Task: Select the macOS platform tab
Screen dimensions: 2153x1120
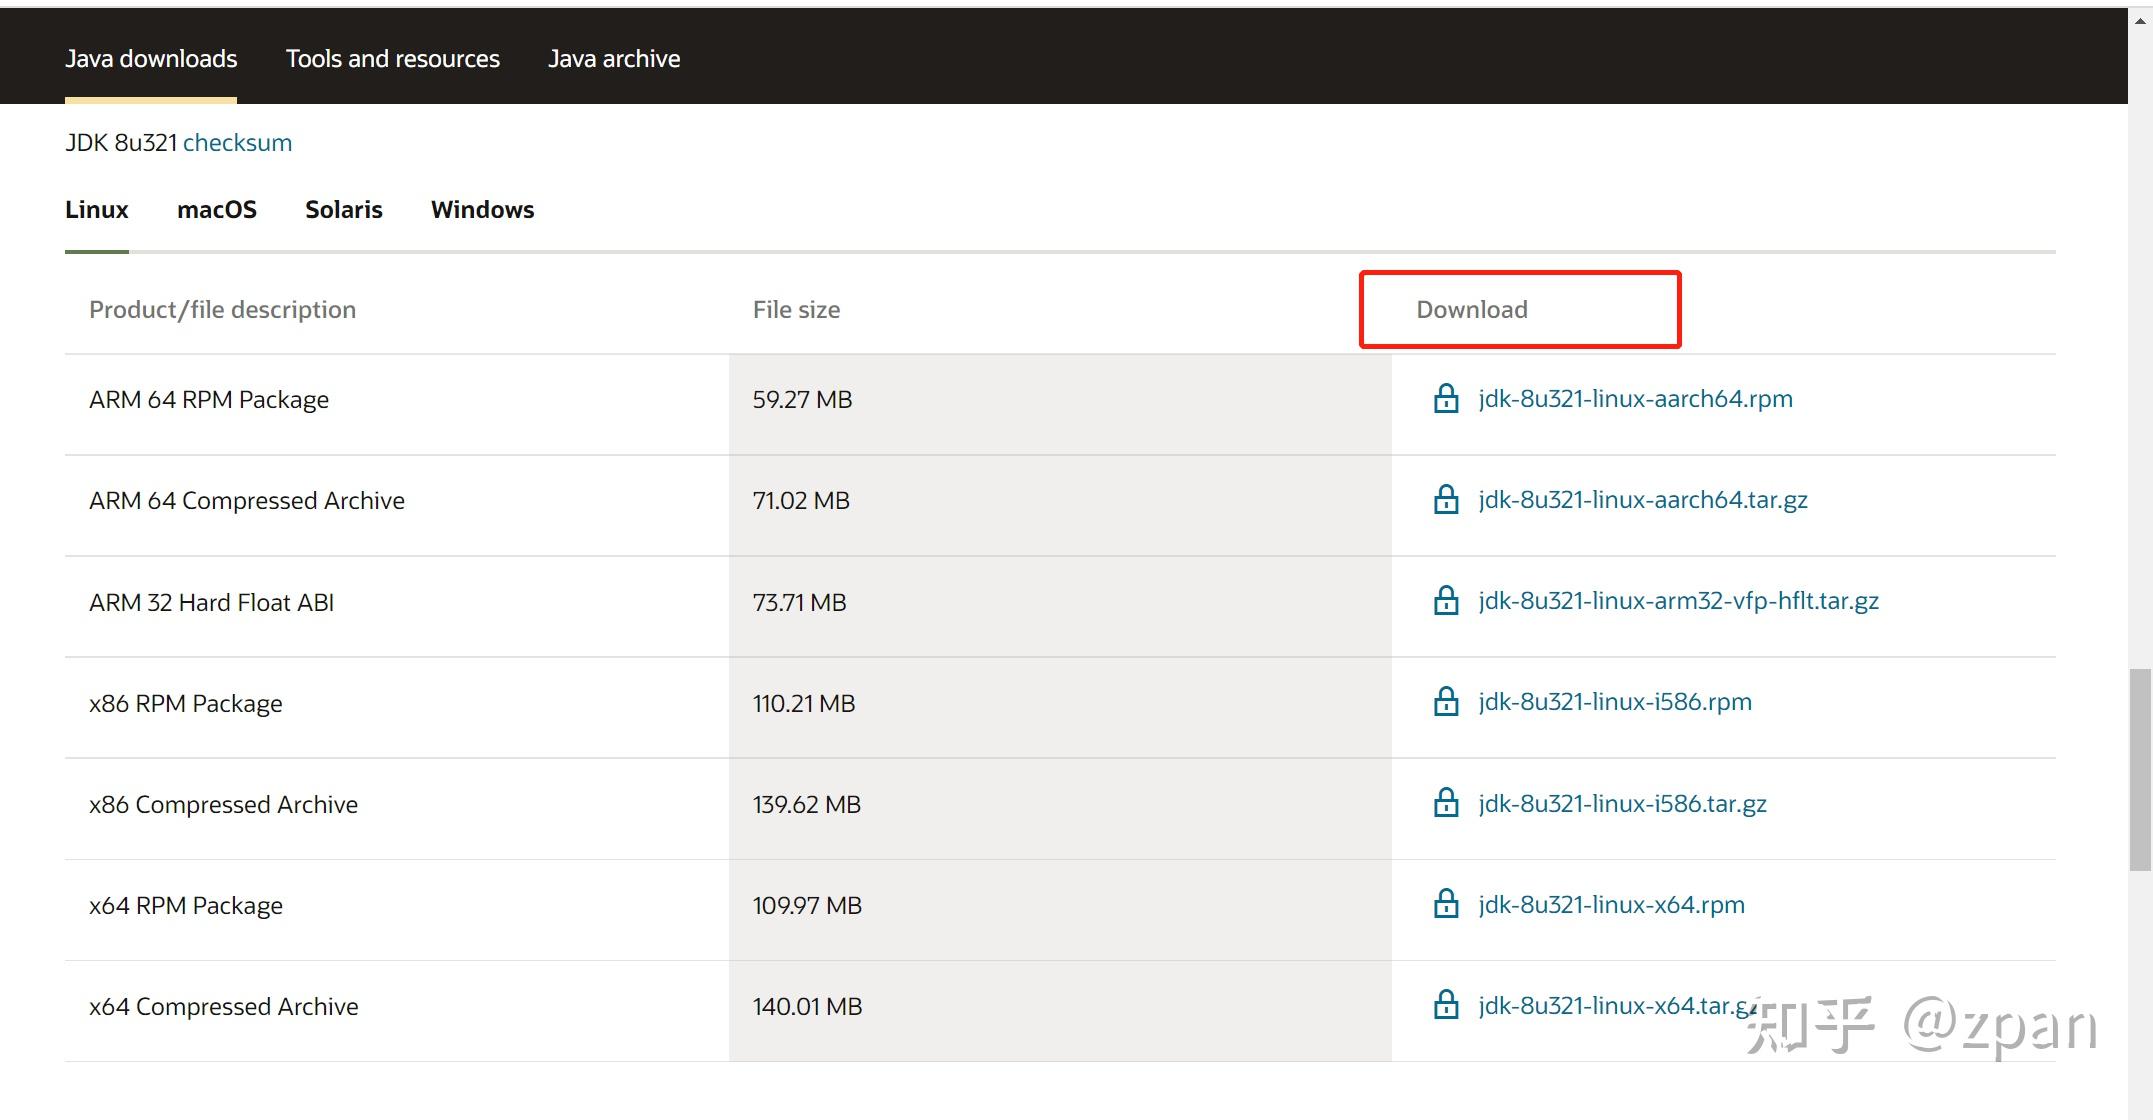Action: click(x=217, y=210)
